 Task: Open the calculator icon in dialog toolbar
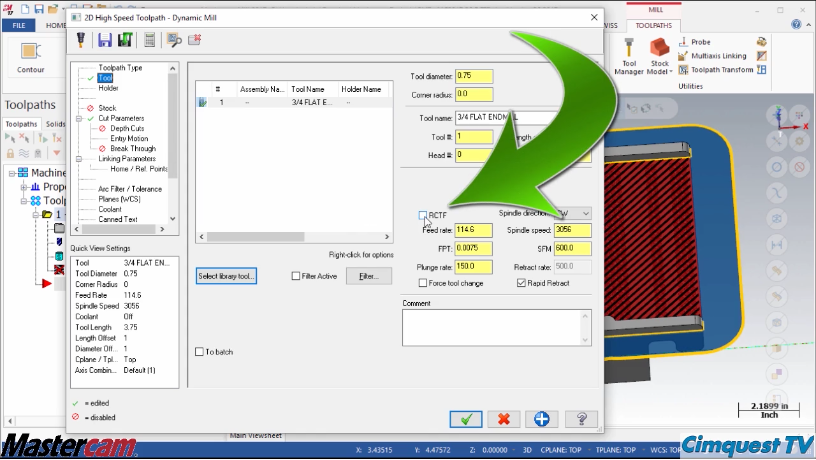[149, 40]
